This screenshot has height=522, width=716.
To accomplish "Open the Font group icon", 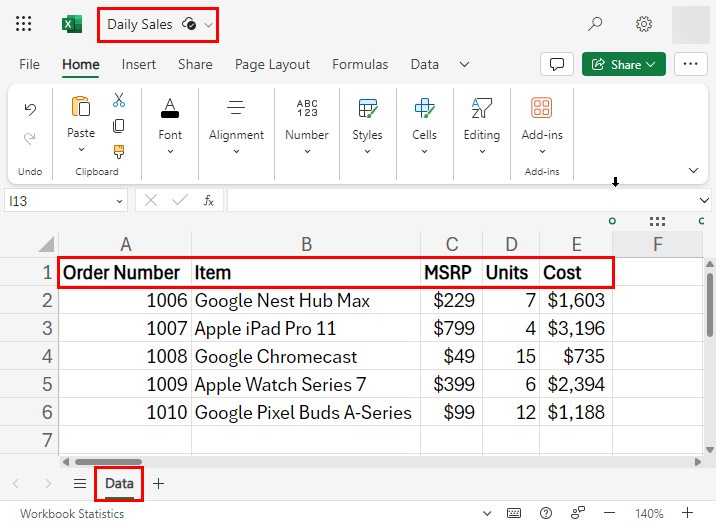I will click(x=170, y=108).
